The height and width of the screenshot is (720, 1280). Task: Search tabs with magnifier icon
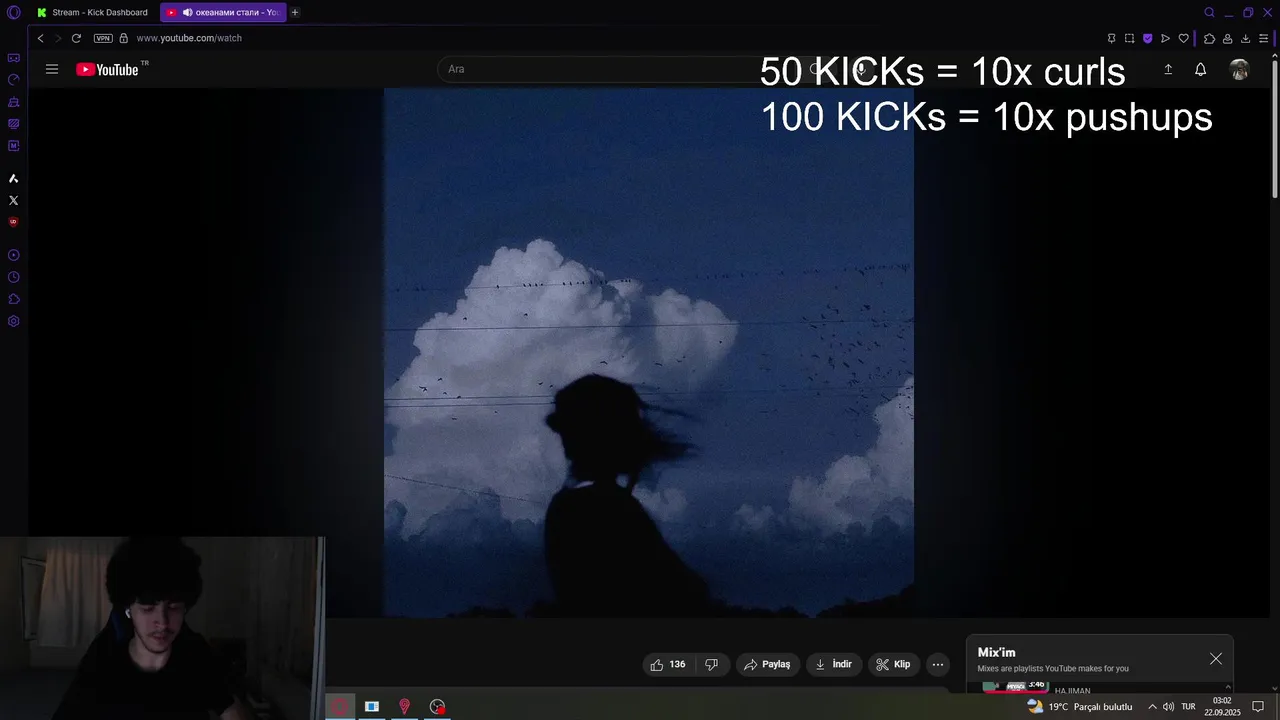[x=1209, y=12]
